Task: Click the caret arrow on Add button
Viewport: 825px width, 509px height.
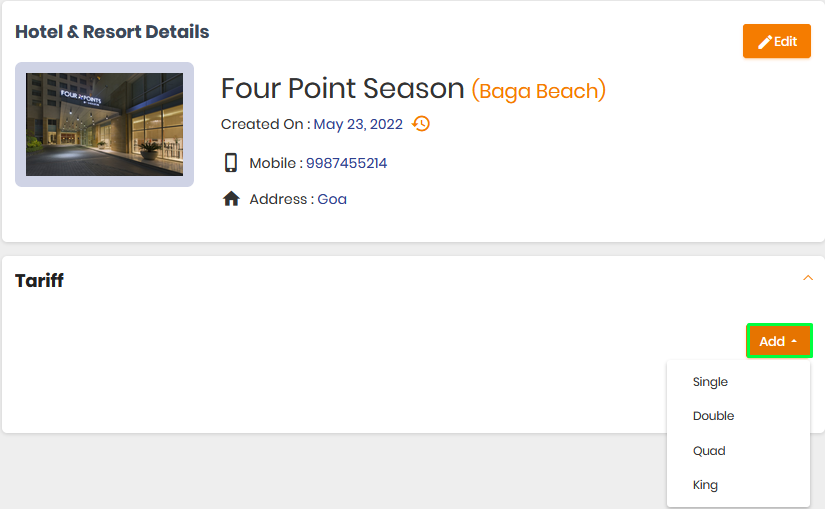Action: point(794,342)
